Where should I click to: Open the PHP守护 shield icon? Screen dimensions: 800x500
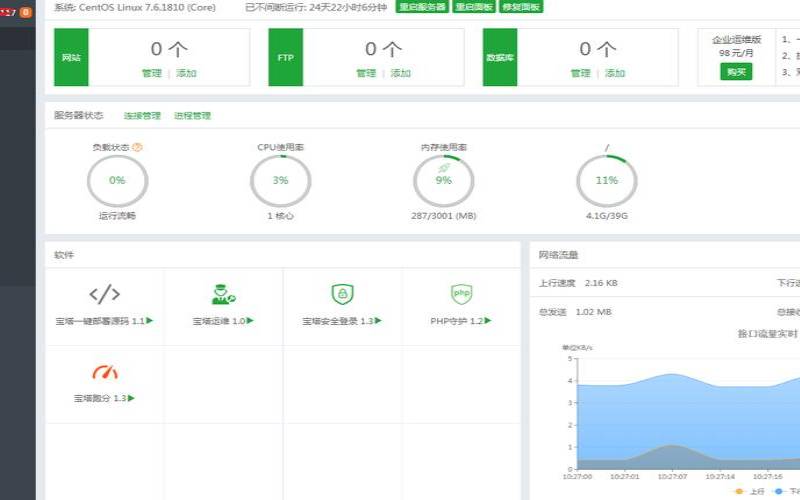click(x=461, y=294)
